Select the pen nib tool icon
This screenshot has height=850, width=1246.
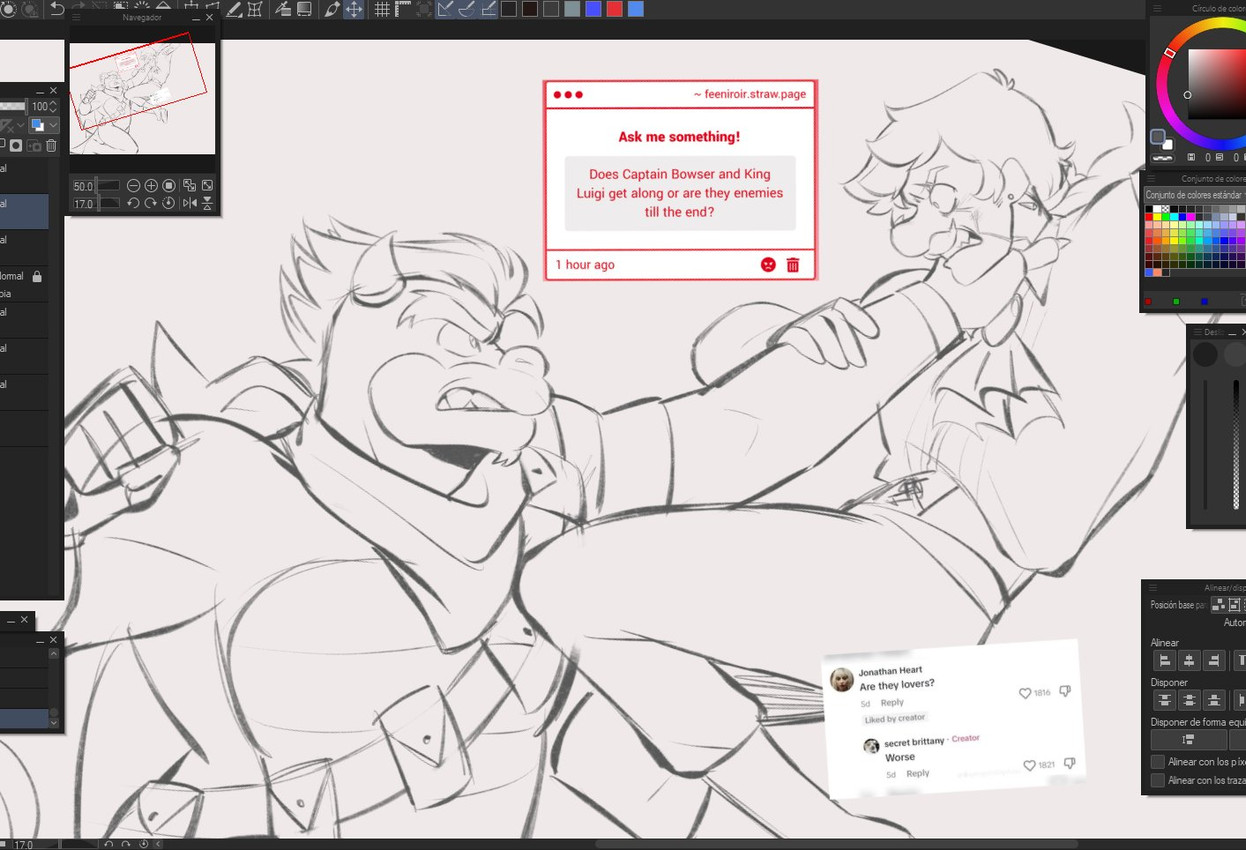pyautogui.click(x=332, y=9)
